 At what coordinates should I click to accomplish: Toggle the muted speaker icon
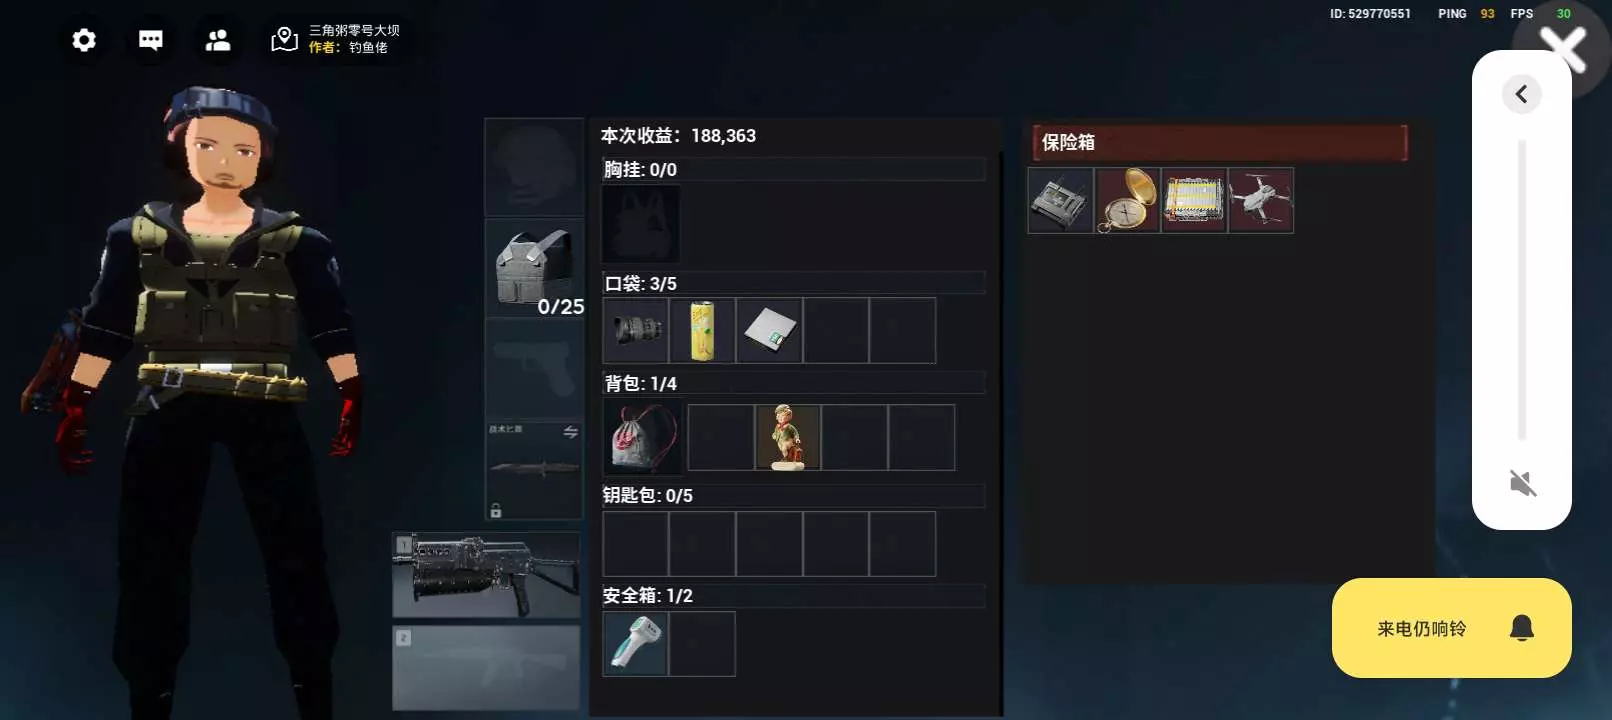(1522, 484)
